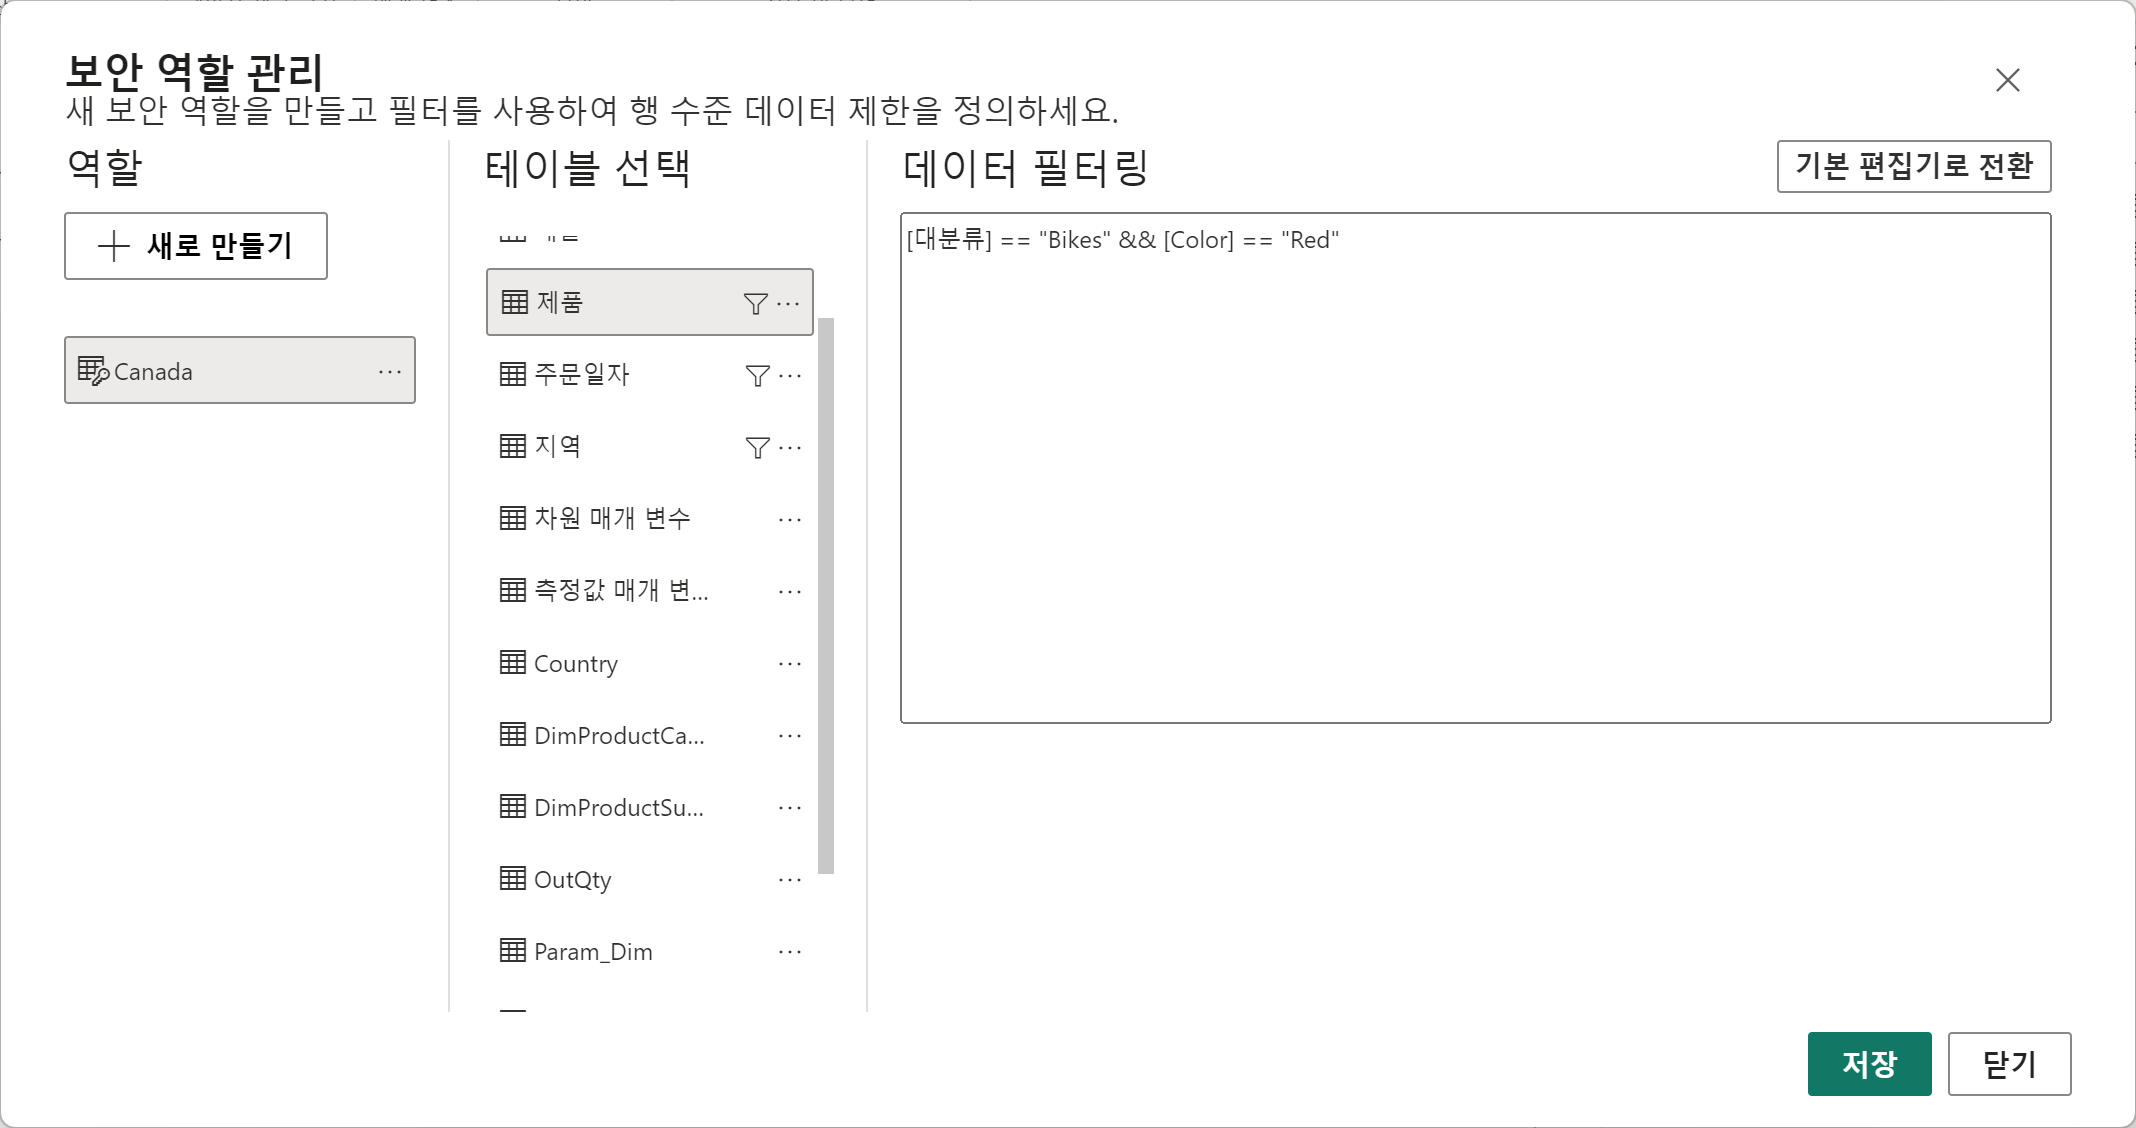Select the DimProductCa... table entry

[x=618, y=735]
